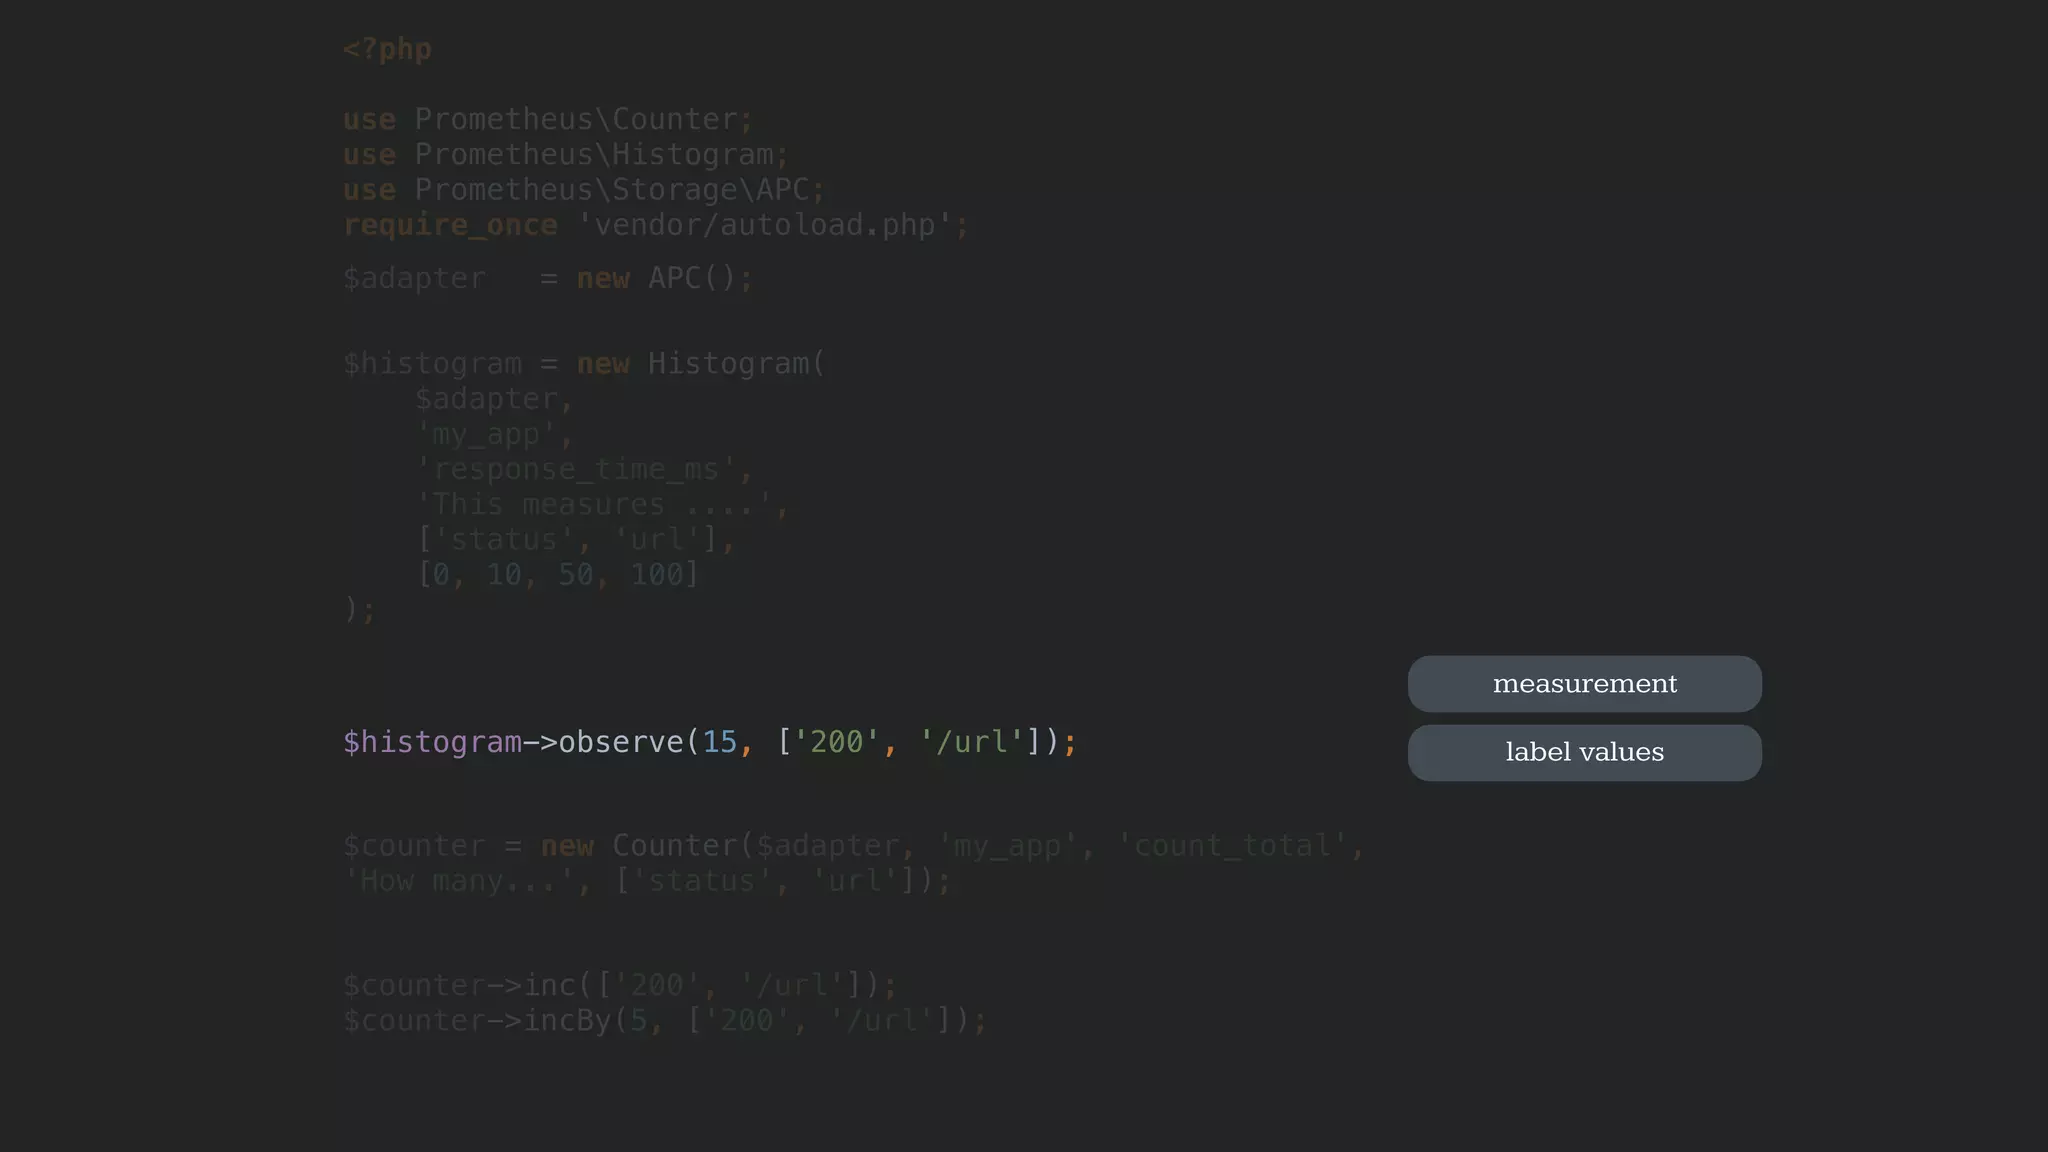Click the measurement label pill
This screenshot has height=1152, width=2048.
[1584, 684]
